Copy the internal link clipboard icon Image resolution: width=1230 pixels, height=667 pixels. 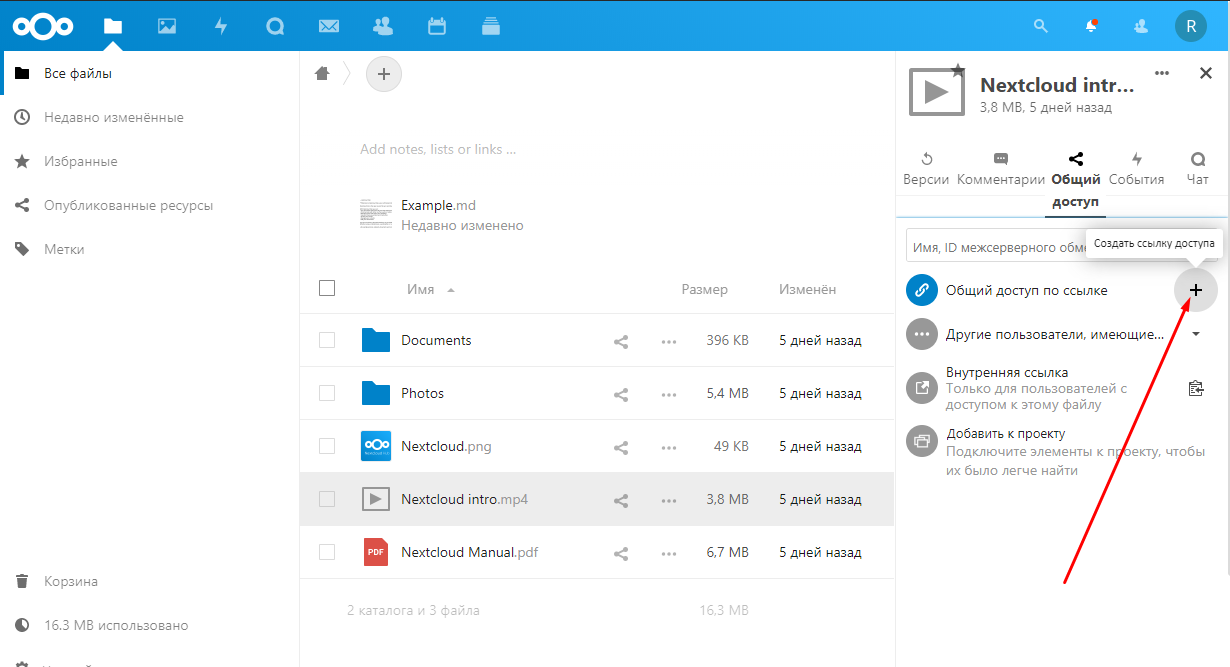(1196, 388)
